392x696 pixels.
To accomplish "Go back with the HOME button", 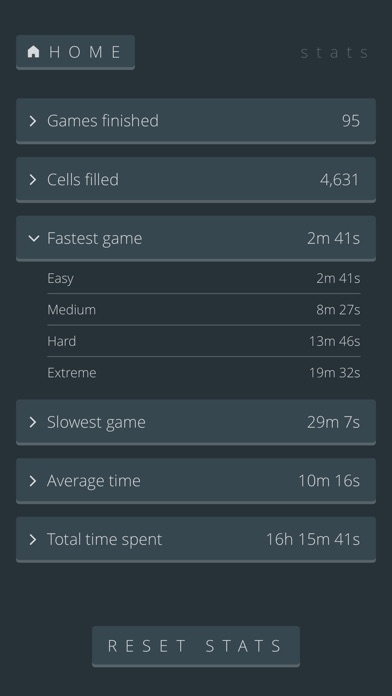I will click(75, 52).
